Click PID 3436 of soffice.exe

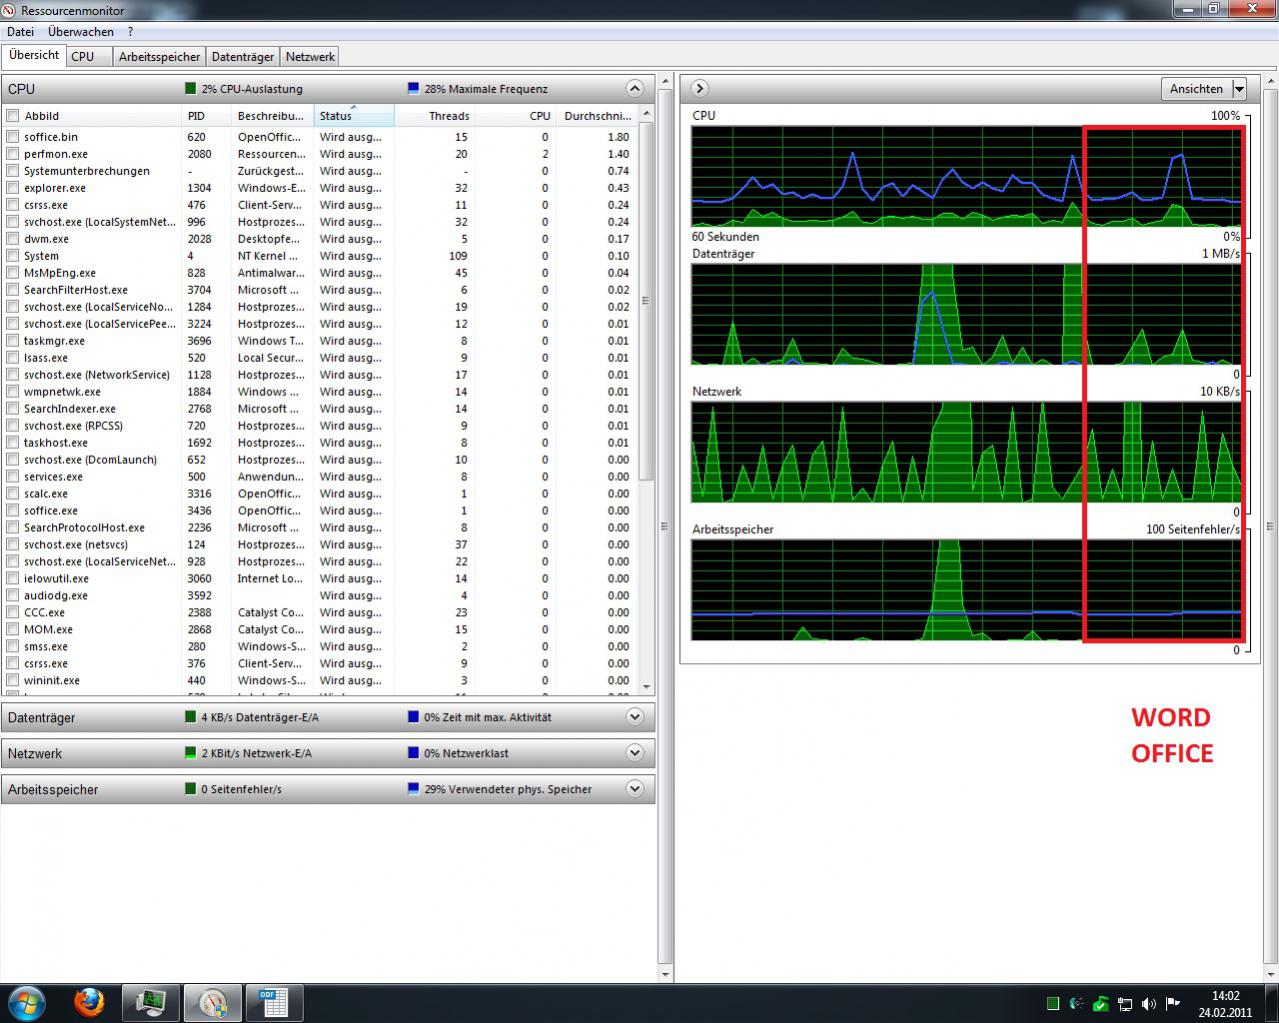point(199,511)
